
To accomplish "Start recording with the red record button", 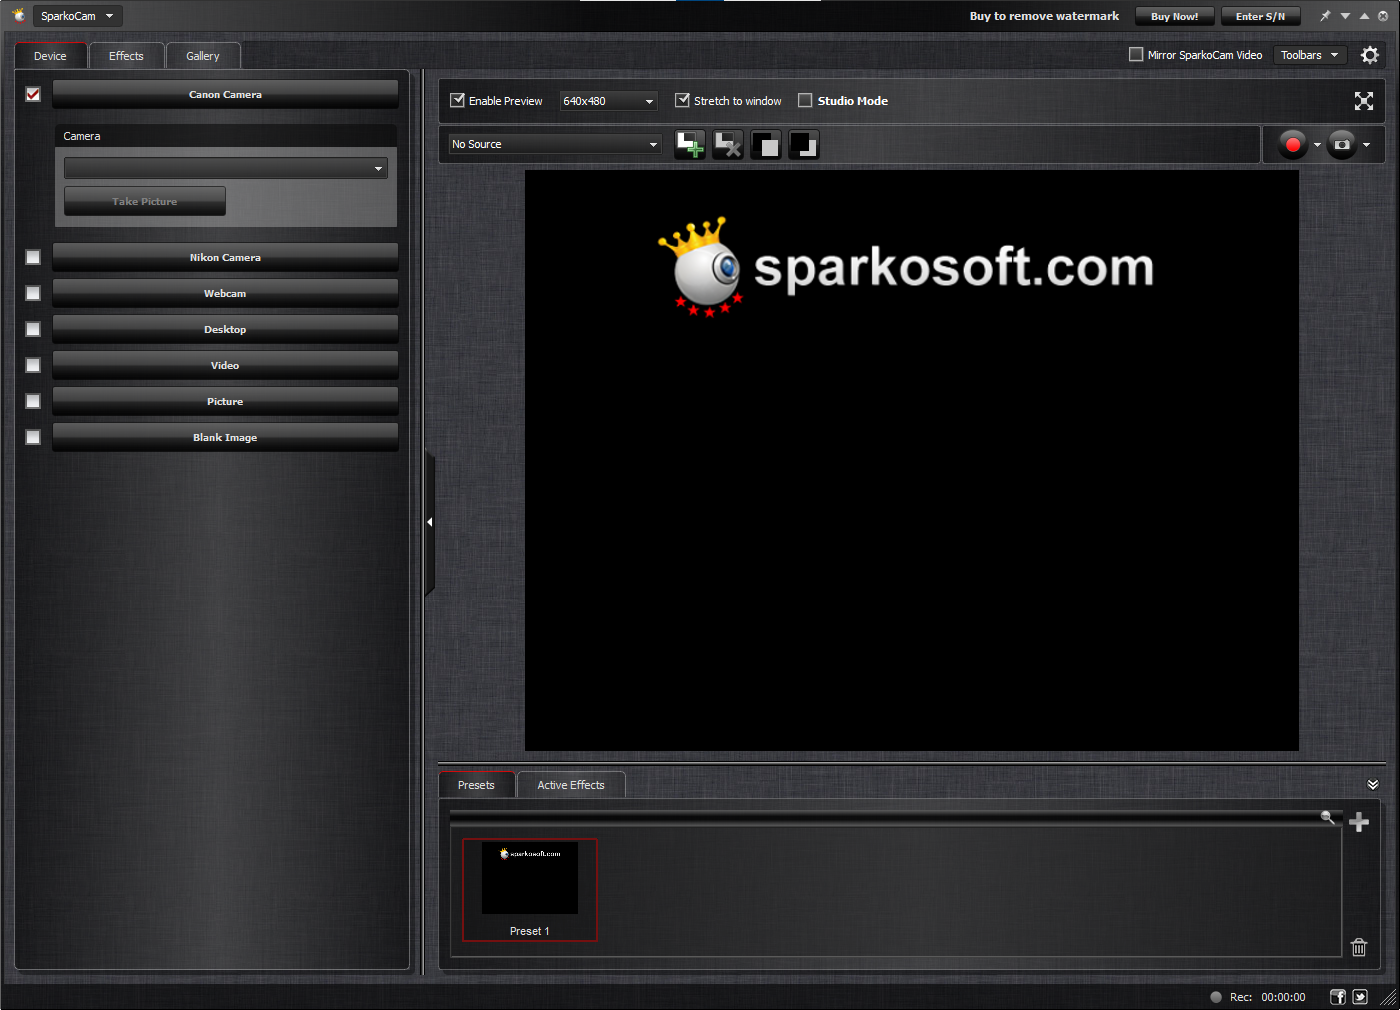I will [x=1292, y=145].
